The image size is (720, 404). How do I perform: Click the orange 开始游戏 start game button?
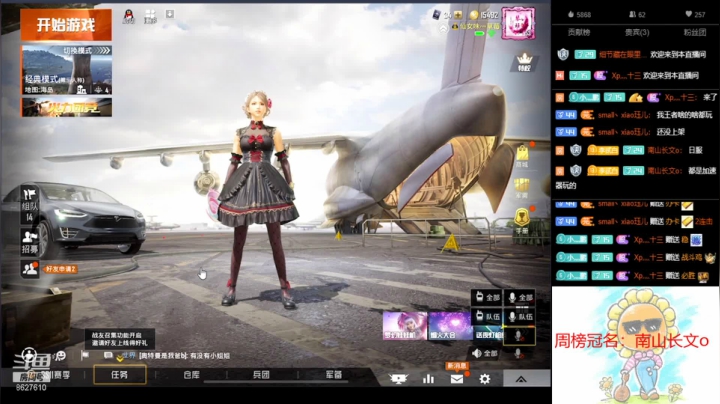pos(66,25)
